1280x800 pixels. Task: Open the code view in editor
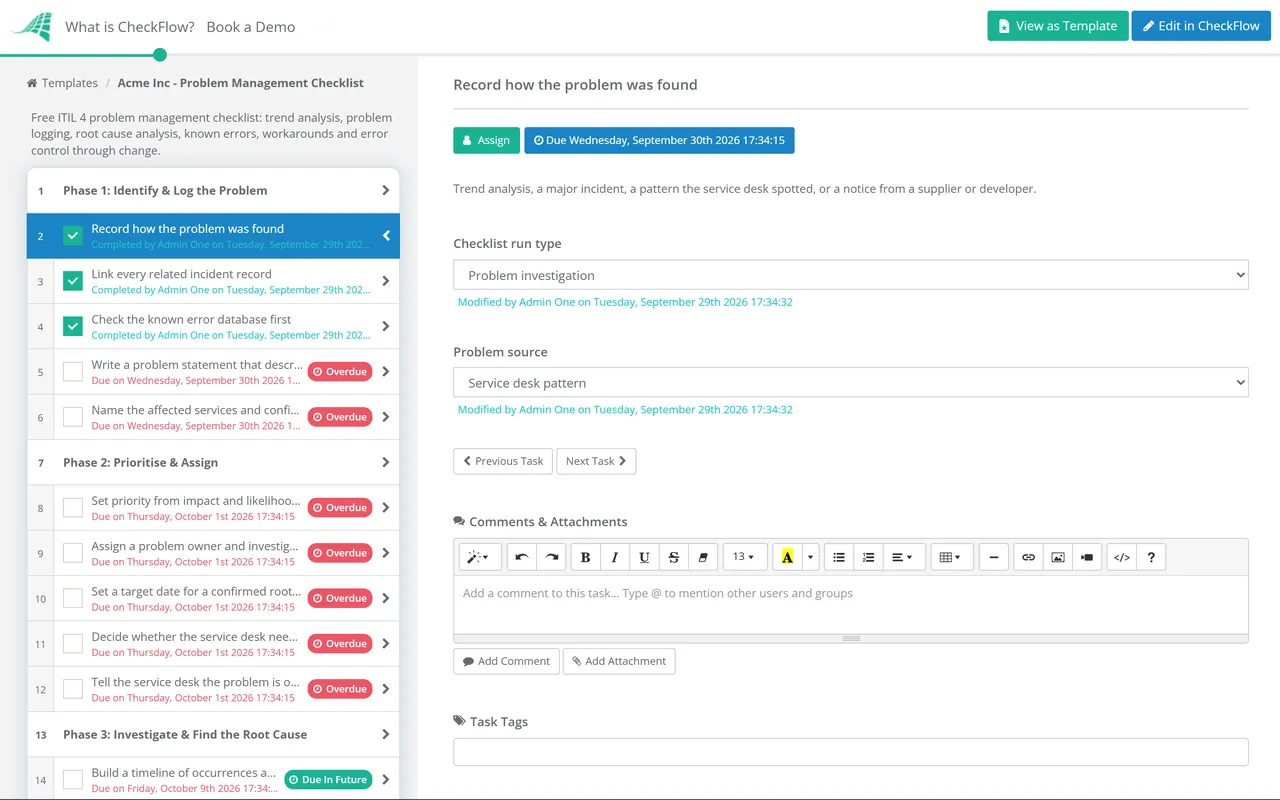tap(1122, 557)
